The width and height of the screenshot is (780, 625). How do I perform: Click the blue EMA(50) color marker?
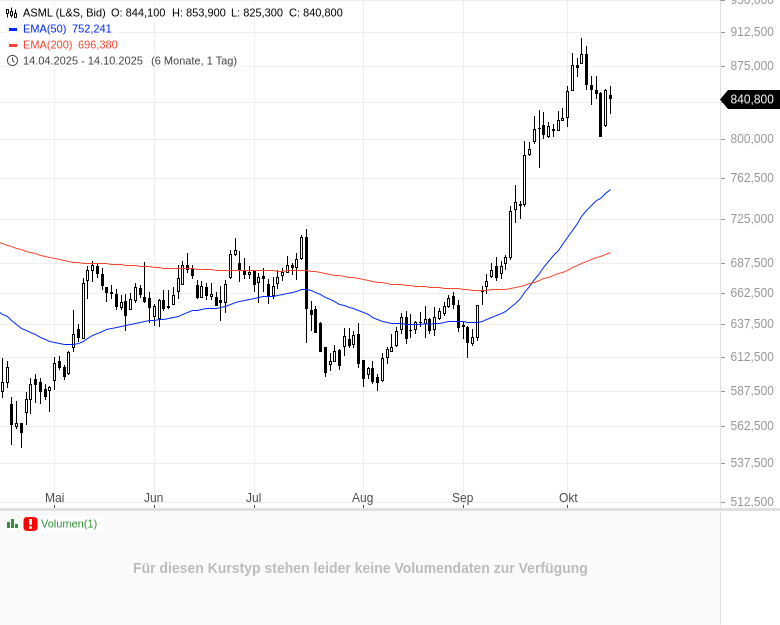(x=12, y=29)
